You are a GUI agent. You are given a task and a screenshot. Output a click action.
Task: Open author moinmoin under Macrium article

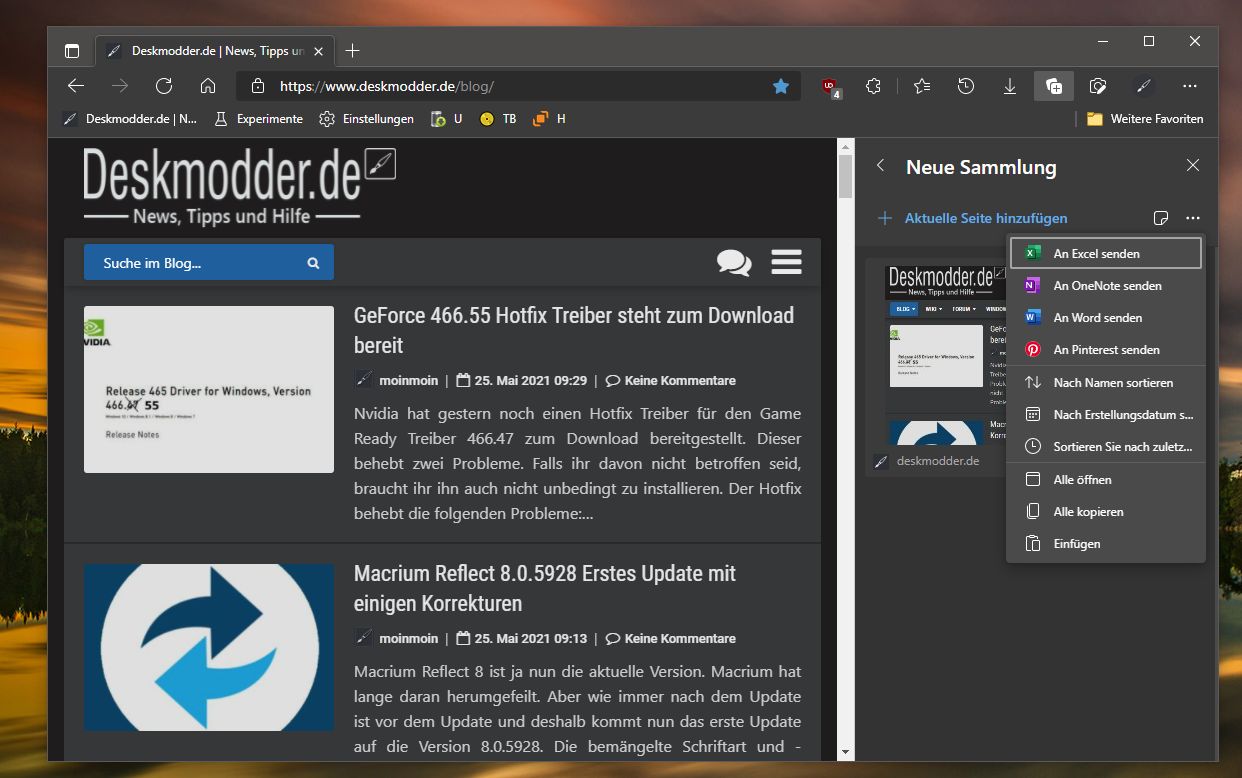(409, 639)
